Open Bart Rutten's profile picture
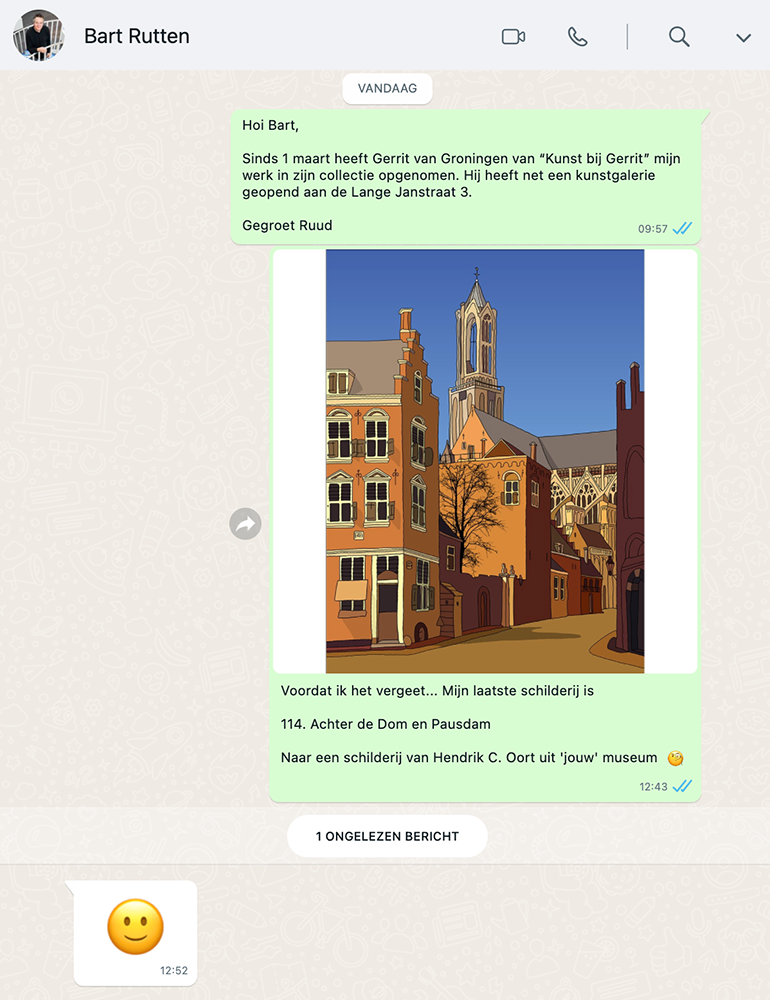 pyautogui.click(x=38, y=35)
